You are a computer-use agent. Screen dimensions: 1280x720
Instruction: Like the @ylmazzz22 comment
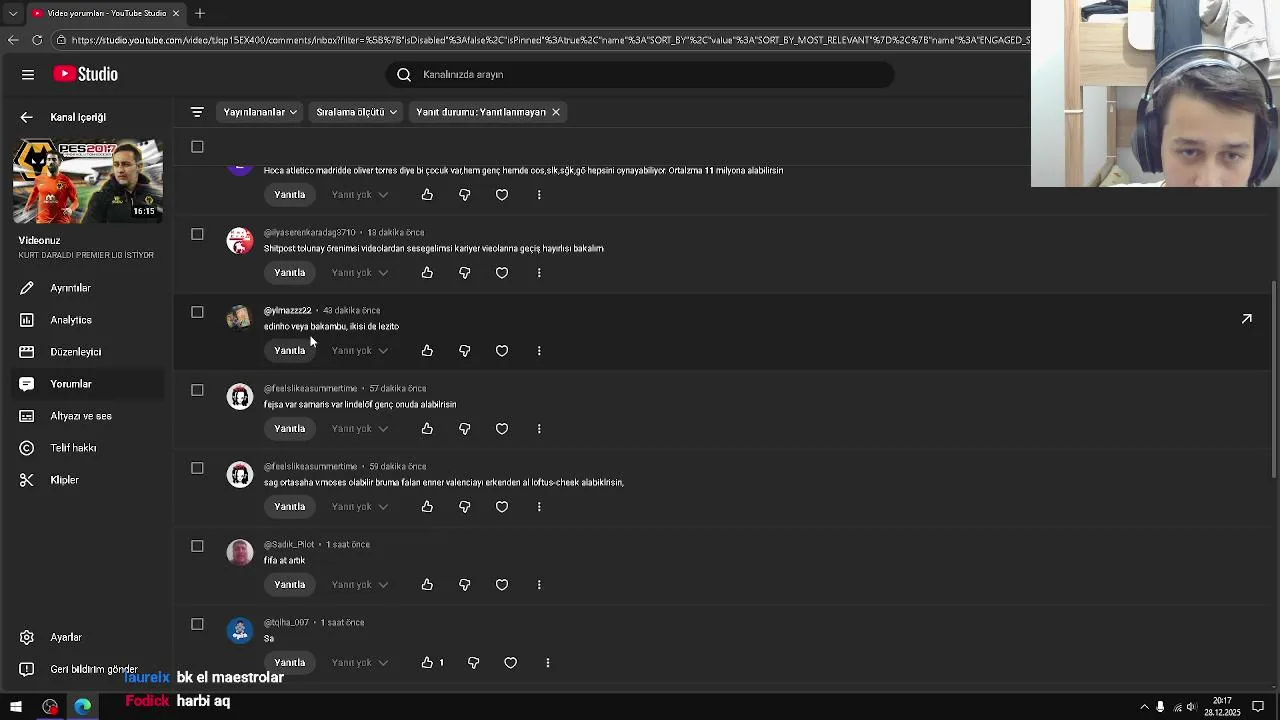click(427, 350)
